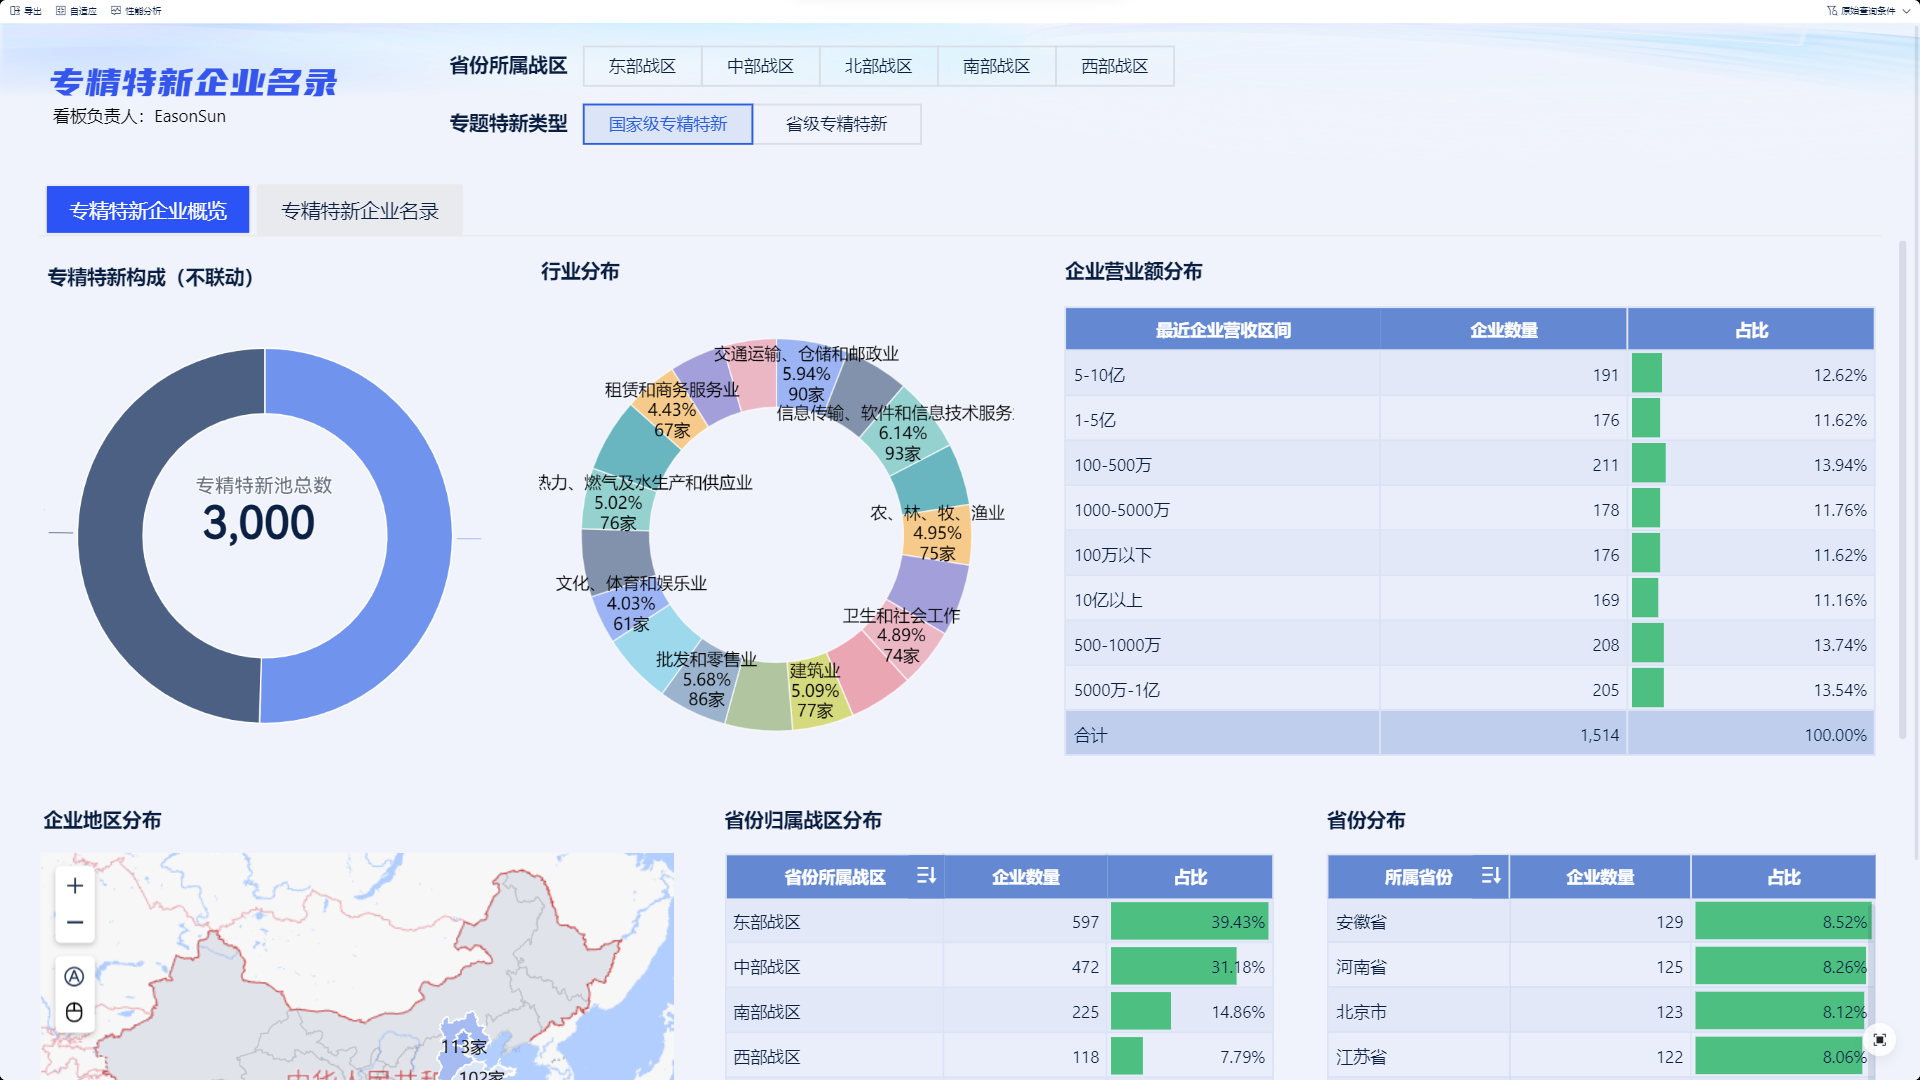Select the 专精特新企业概览 tab

click(x=148, y=211)
